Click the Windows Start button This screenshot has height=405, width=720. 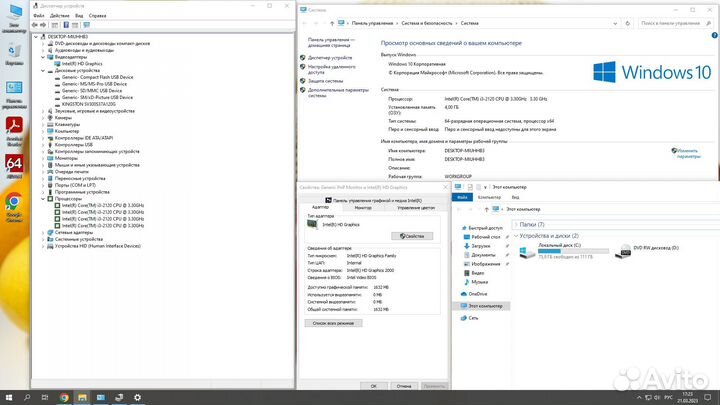pyautogui.click(x=9, y=398)
